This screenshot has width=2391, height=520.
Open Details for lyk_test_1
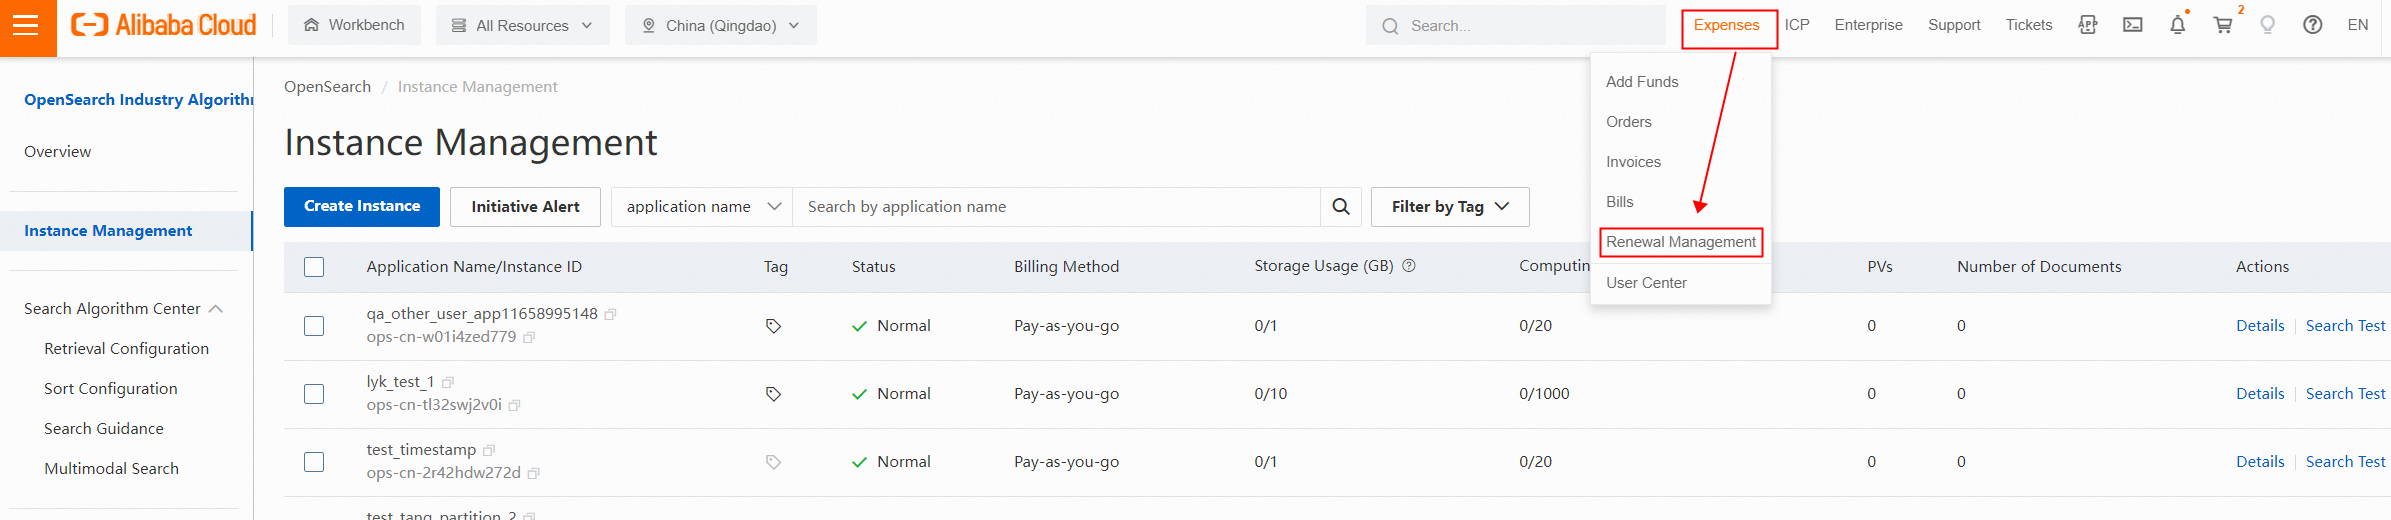pos(2260,394)
